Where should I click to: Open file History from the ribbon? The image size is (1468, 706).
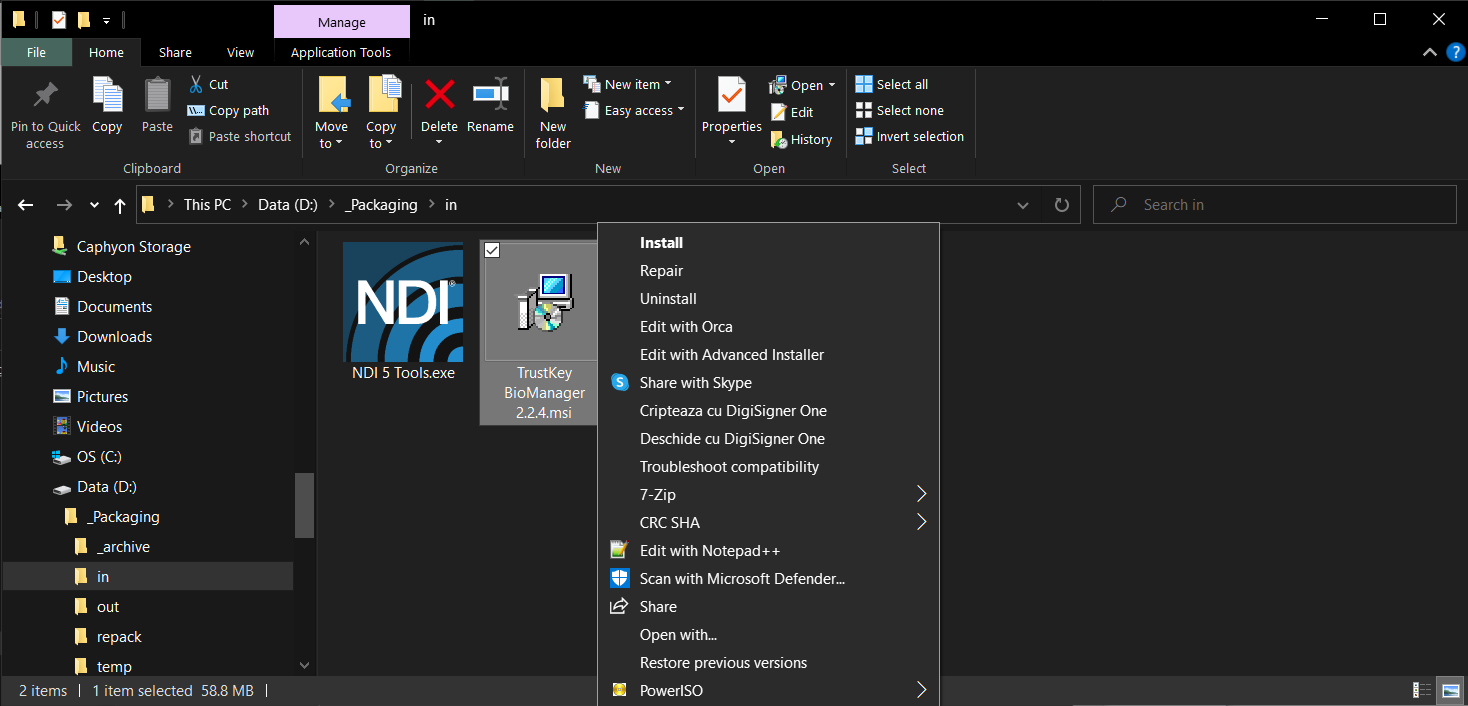click(x=802, y=139)
